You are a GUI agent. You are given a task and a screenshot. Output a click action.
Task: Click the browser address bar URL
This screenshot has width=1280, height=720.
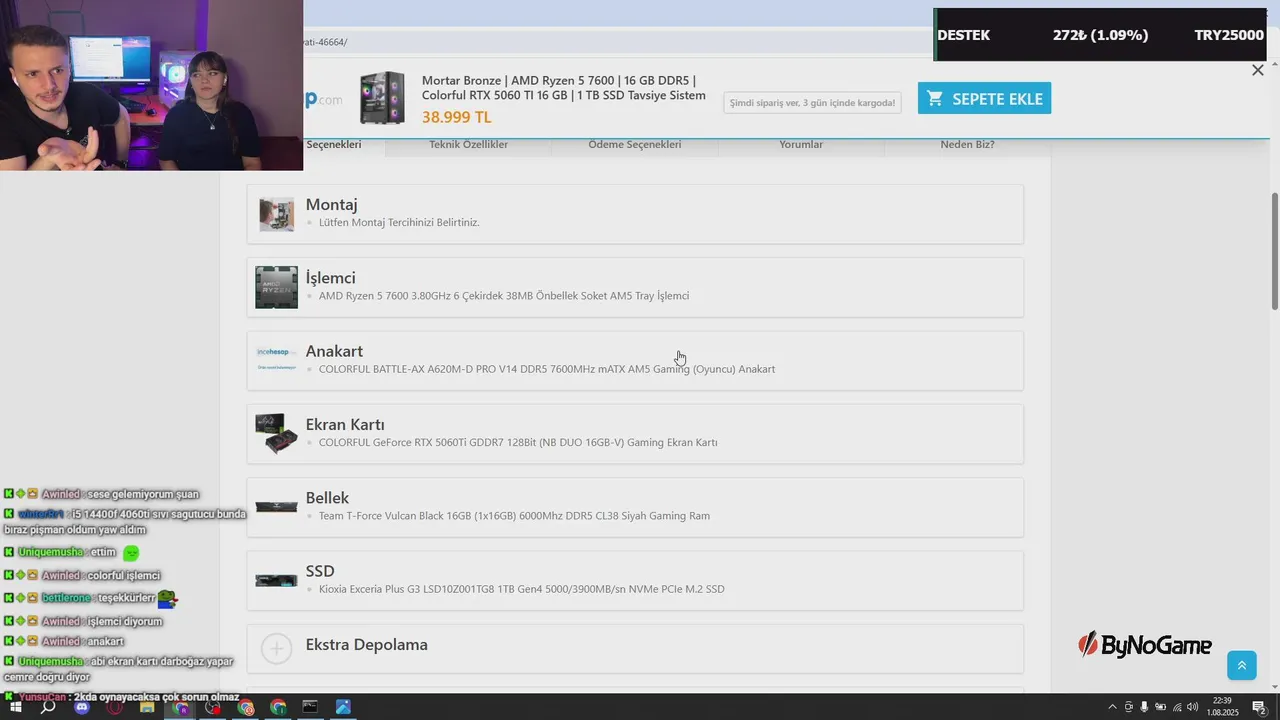(326, 42)
